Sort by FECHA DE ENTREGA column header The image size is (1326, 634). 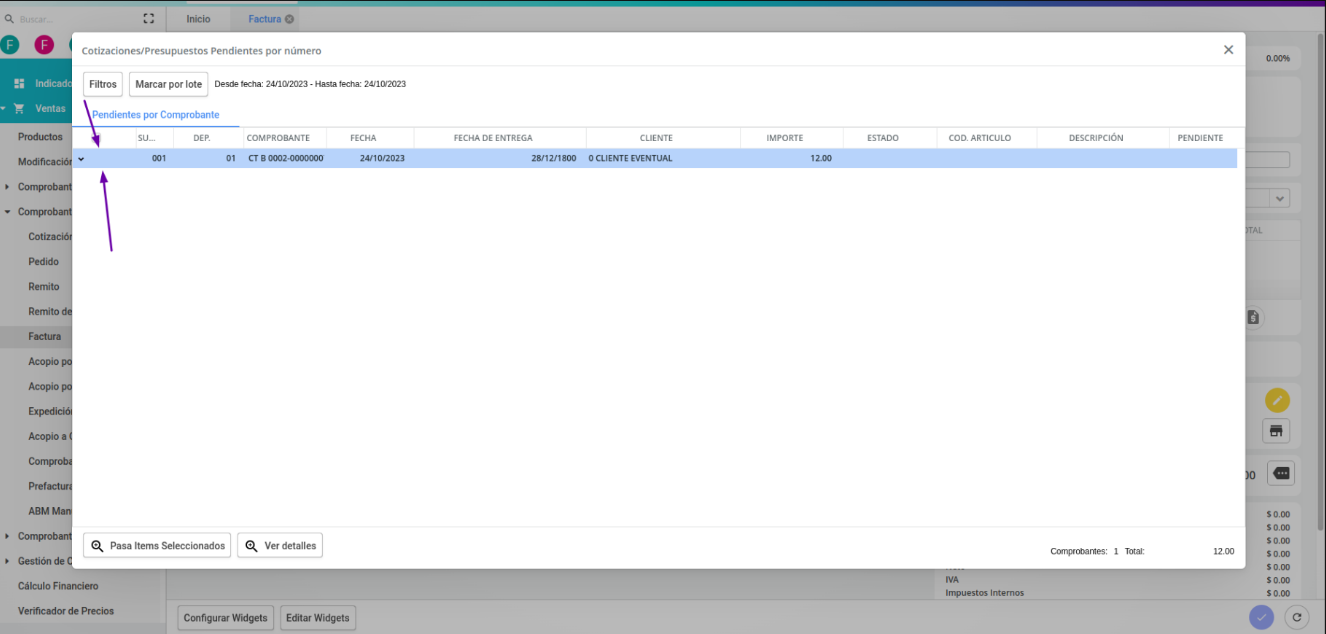tap(493, 138)
